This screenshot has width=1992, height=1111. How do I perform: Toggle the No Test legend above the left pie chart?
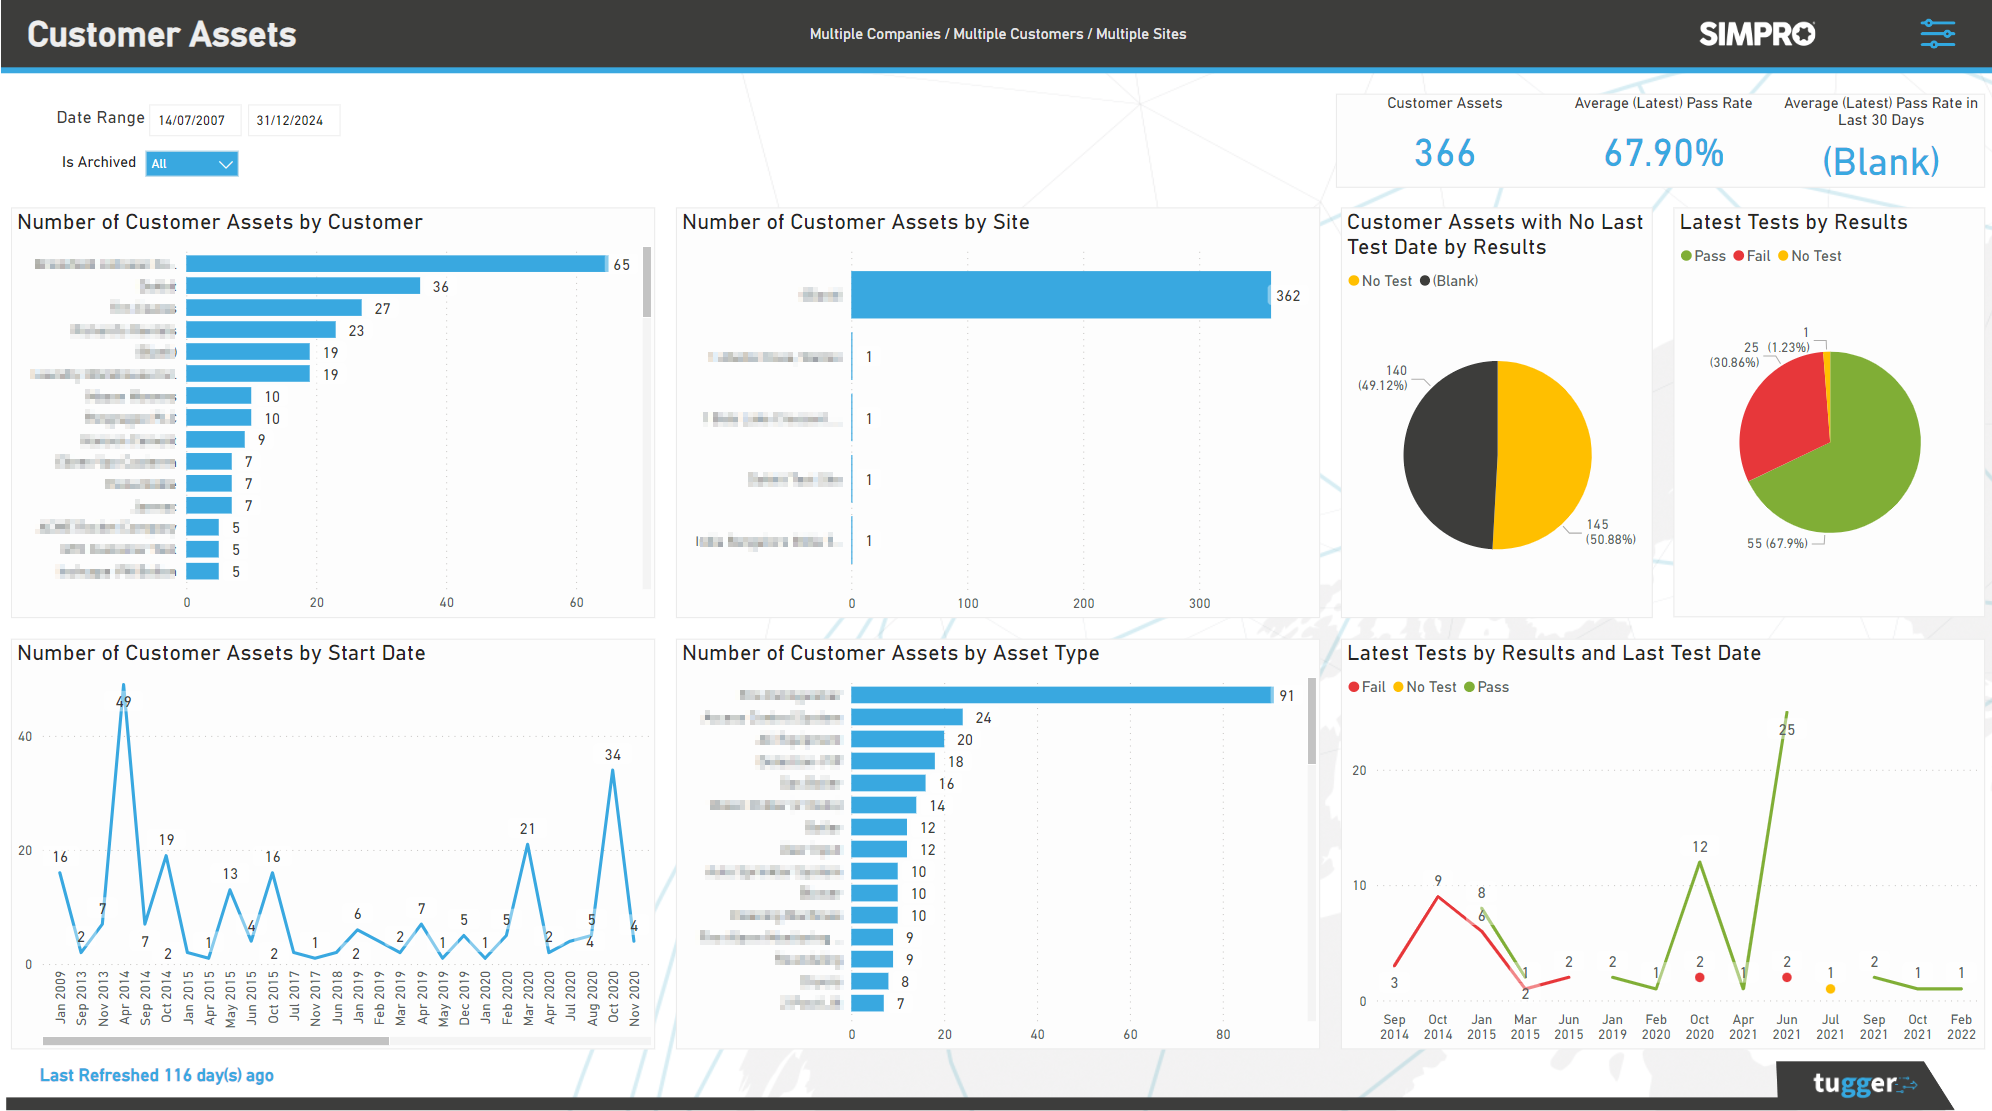pos(1355,281)
